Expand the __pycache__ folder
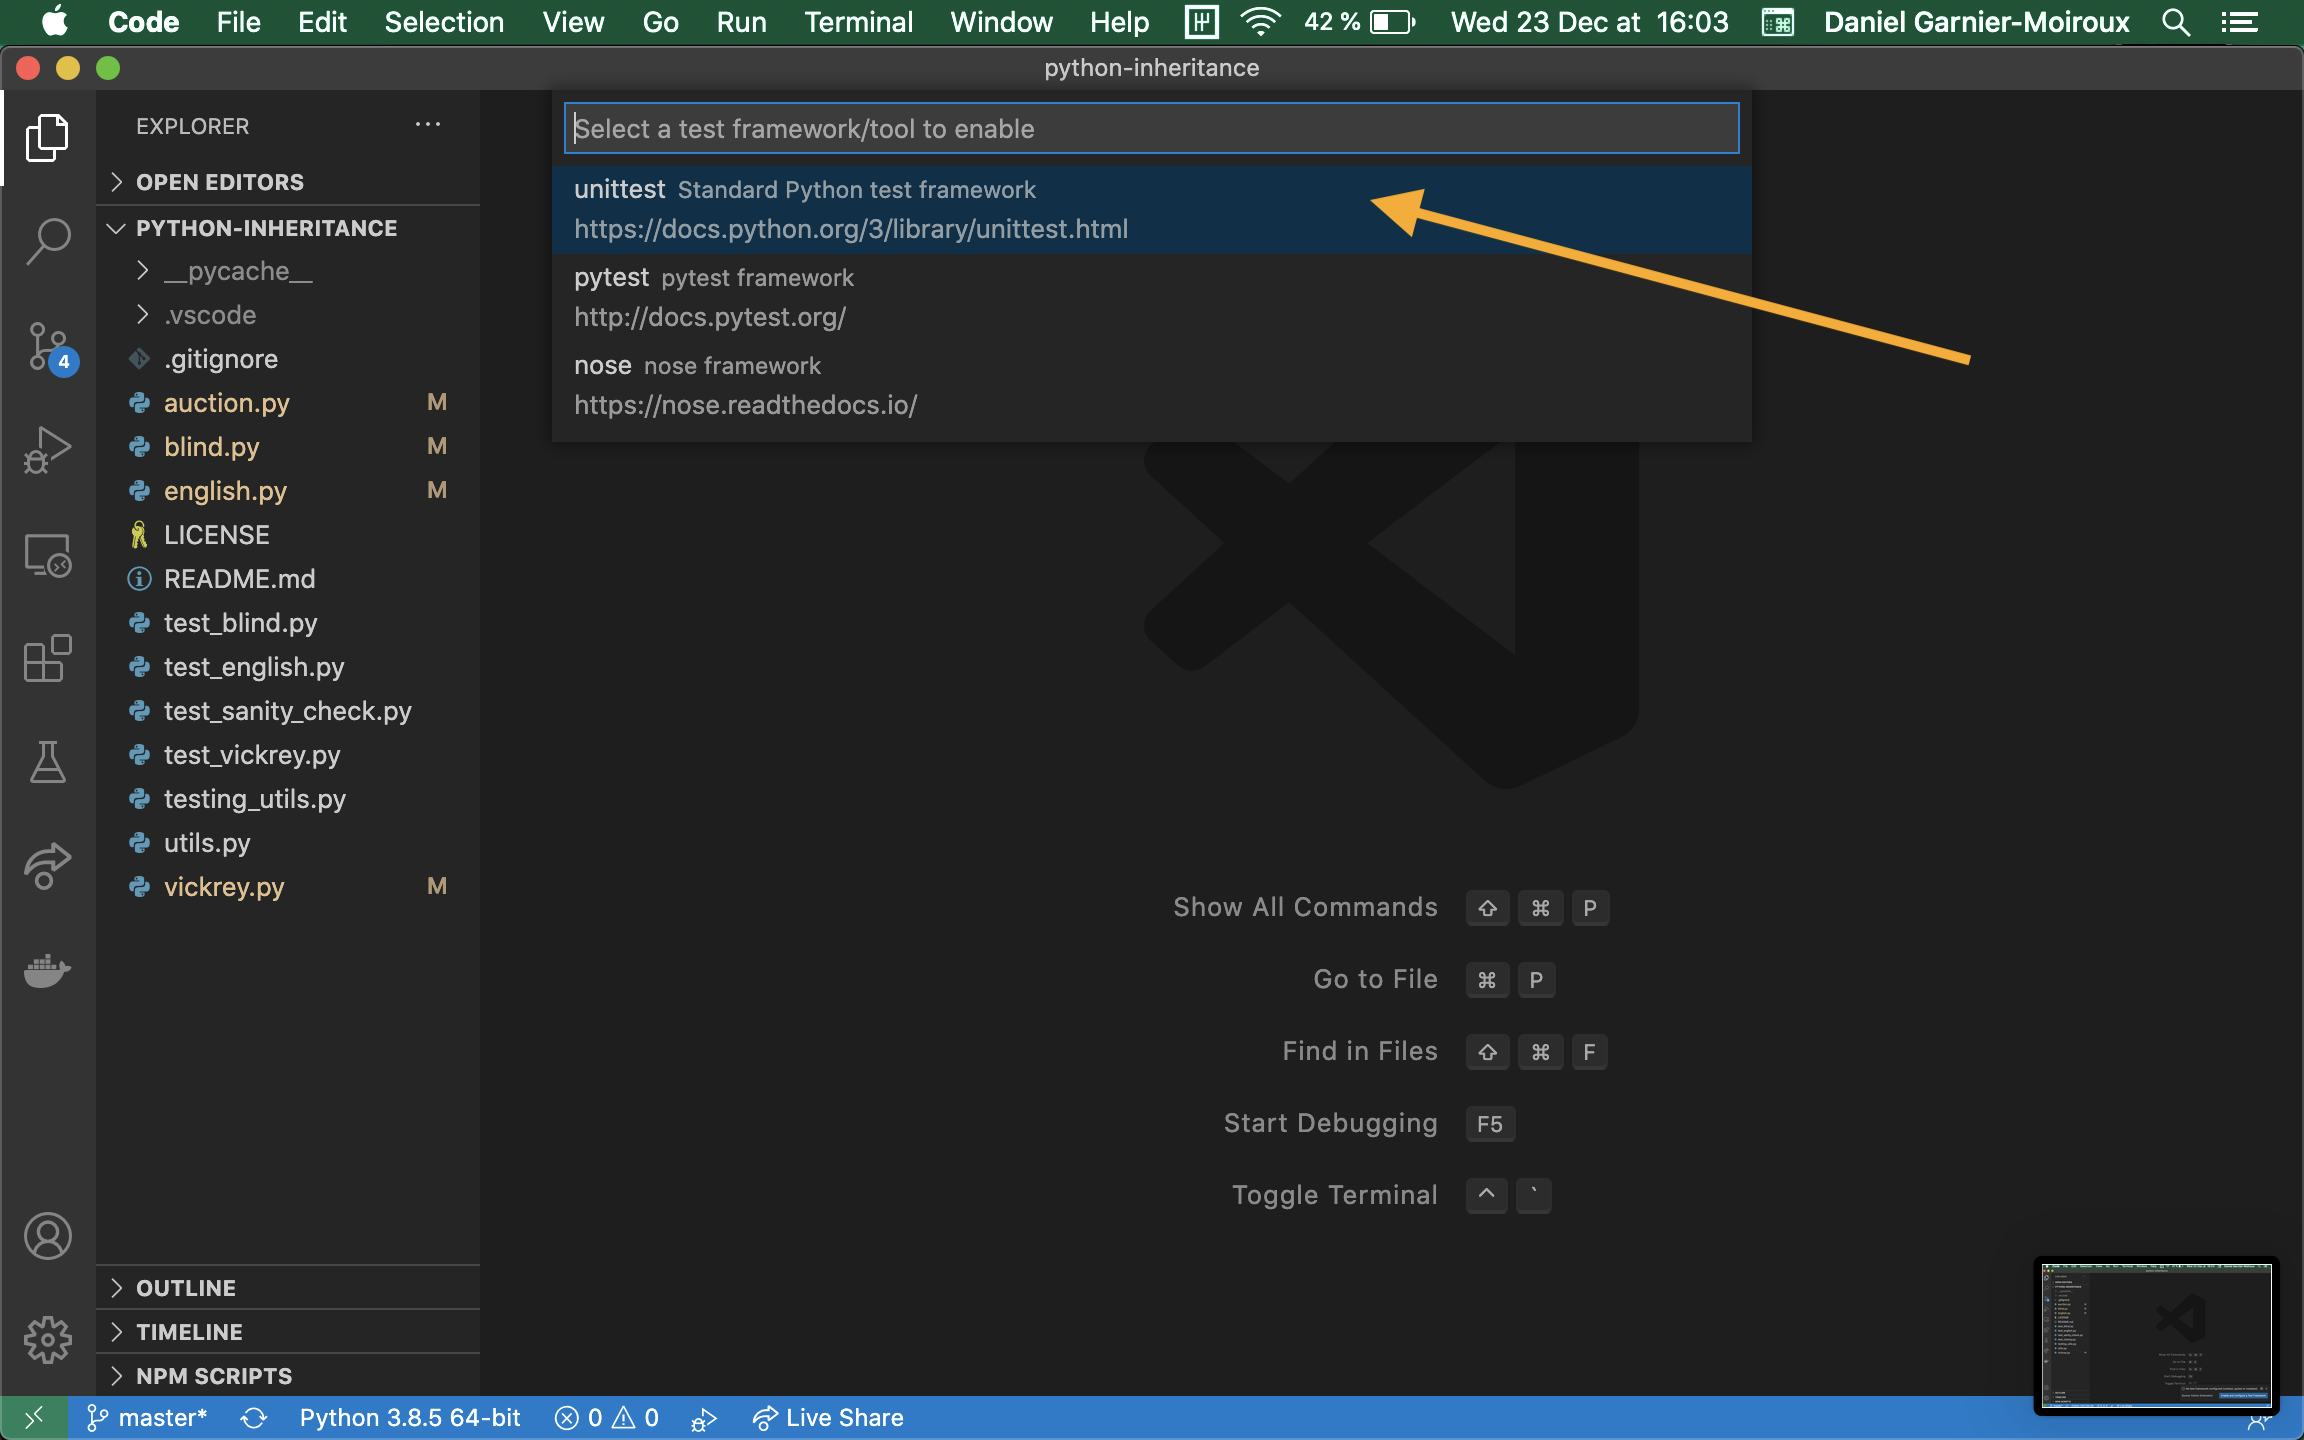This screenshot has height=1440, width=2304. coord(238,271)
